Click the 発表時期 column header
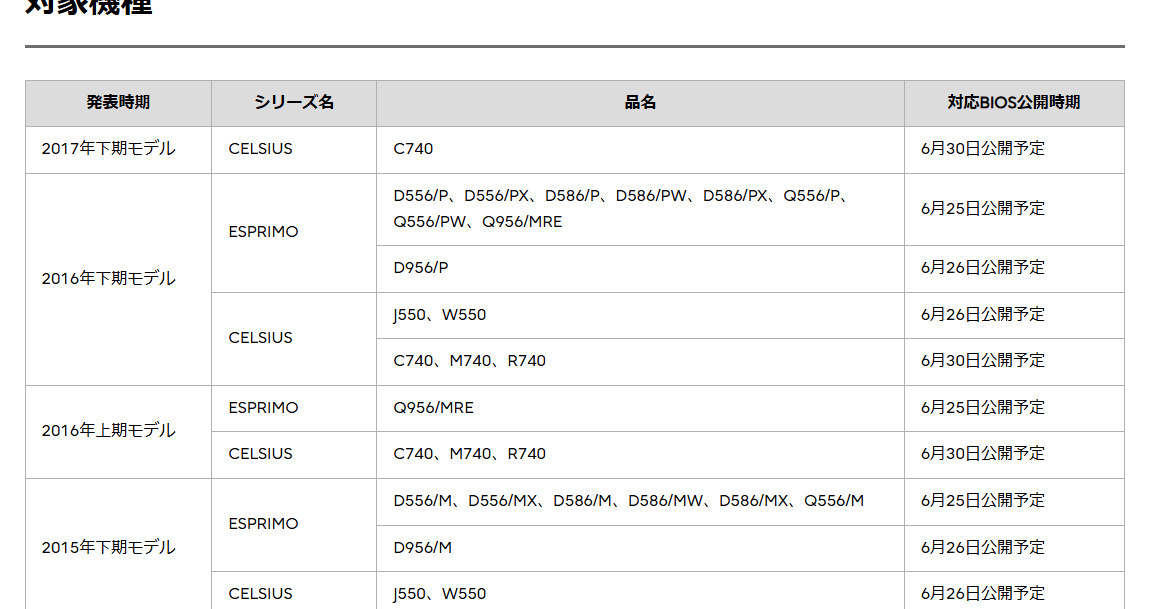This screenshot has height=609, width=1163. click(119, 103)
